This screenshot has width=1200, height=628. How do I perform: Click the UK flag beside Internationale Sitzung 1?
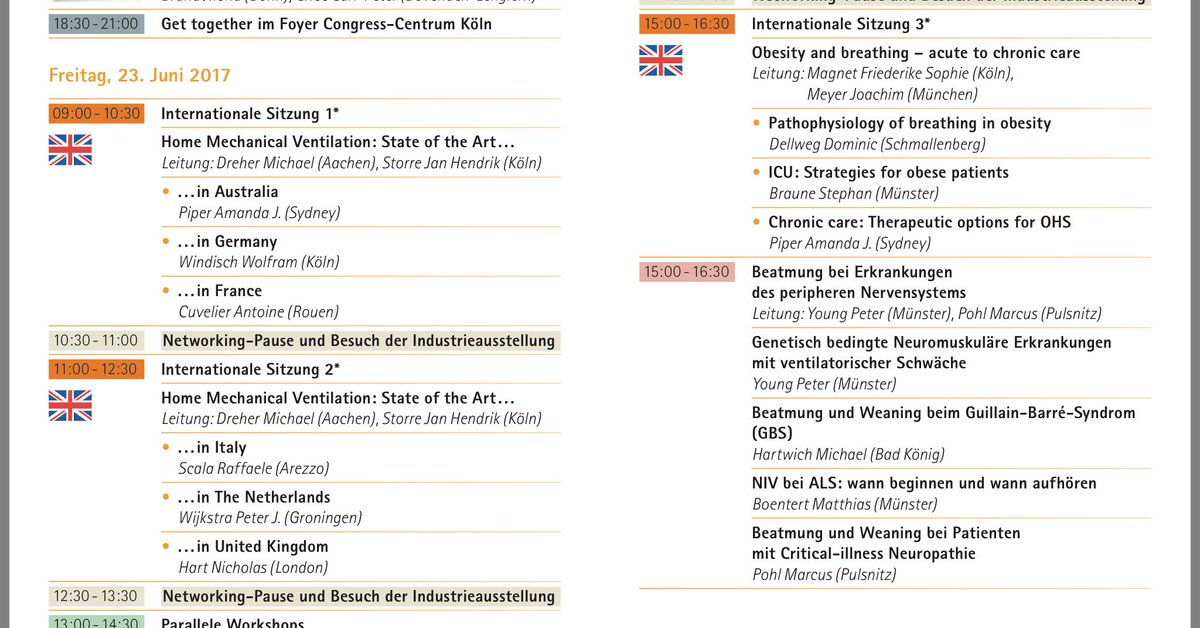tap(70, 149)
